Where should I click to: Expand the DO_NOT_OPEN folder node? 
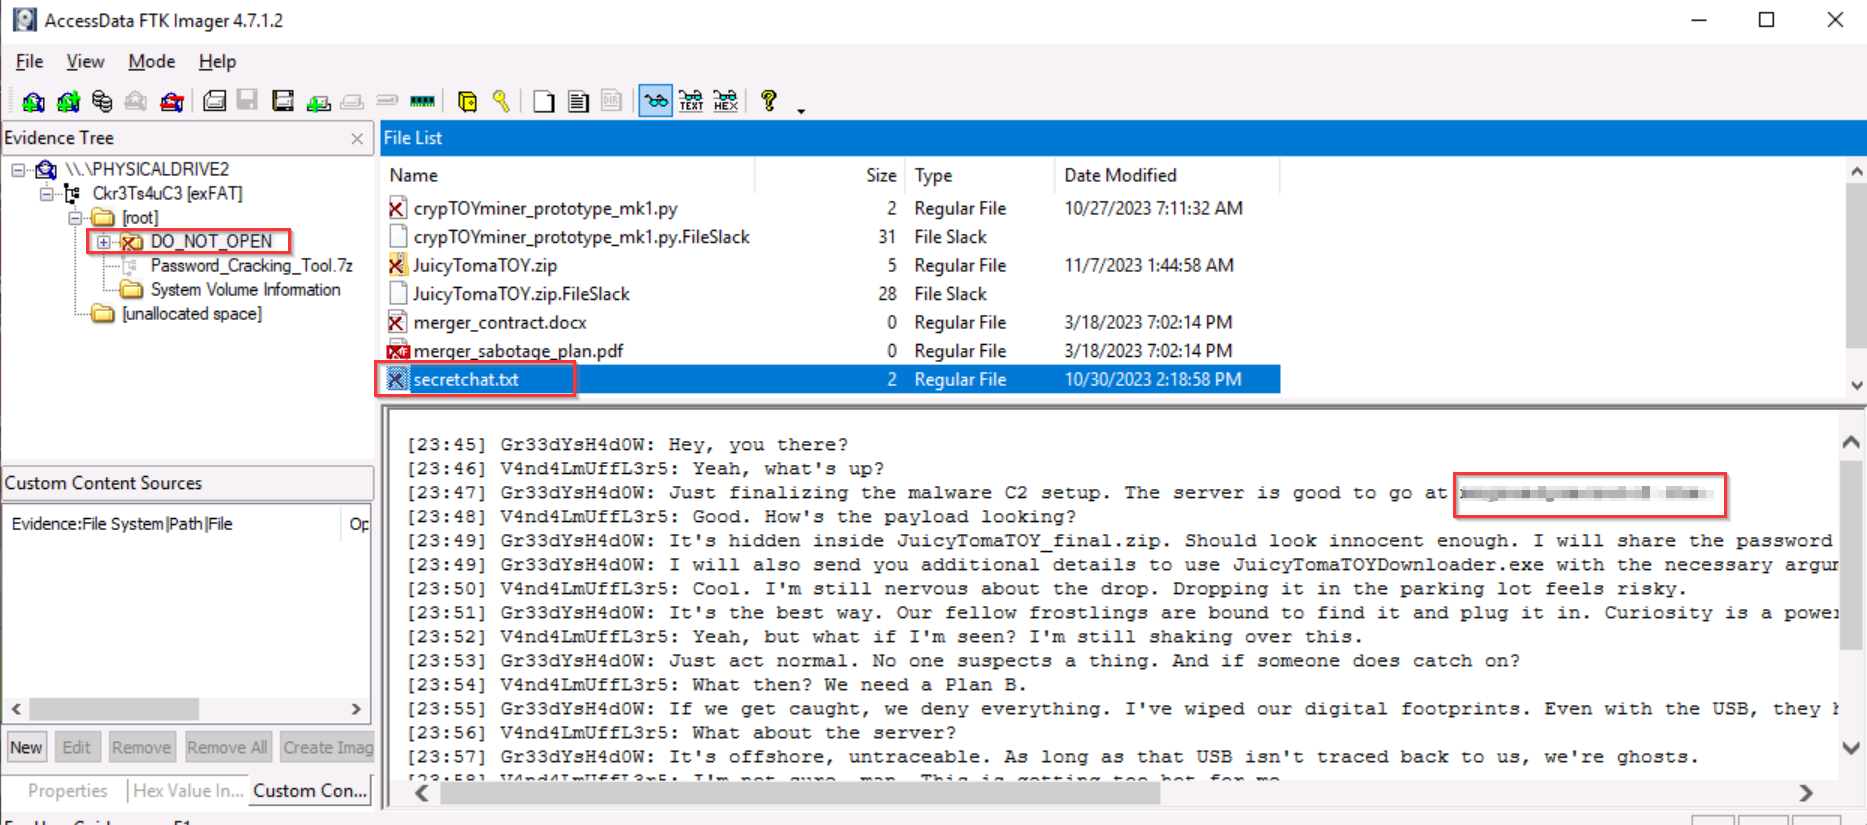[103, 242]
